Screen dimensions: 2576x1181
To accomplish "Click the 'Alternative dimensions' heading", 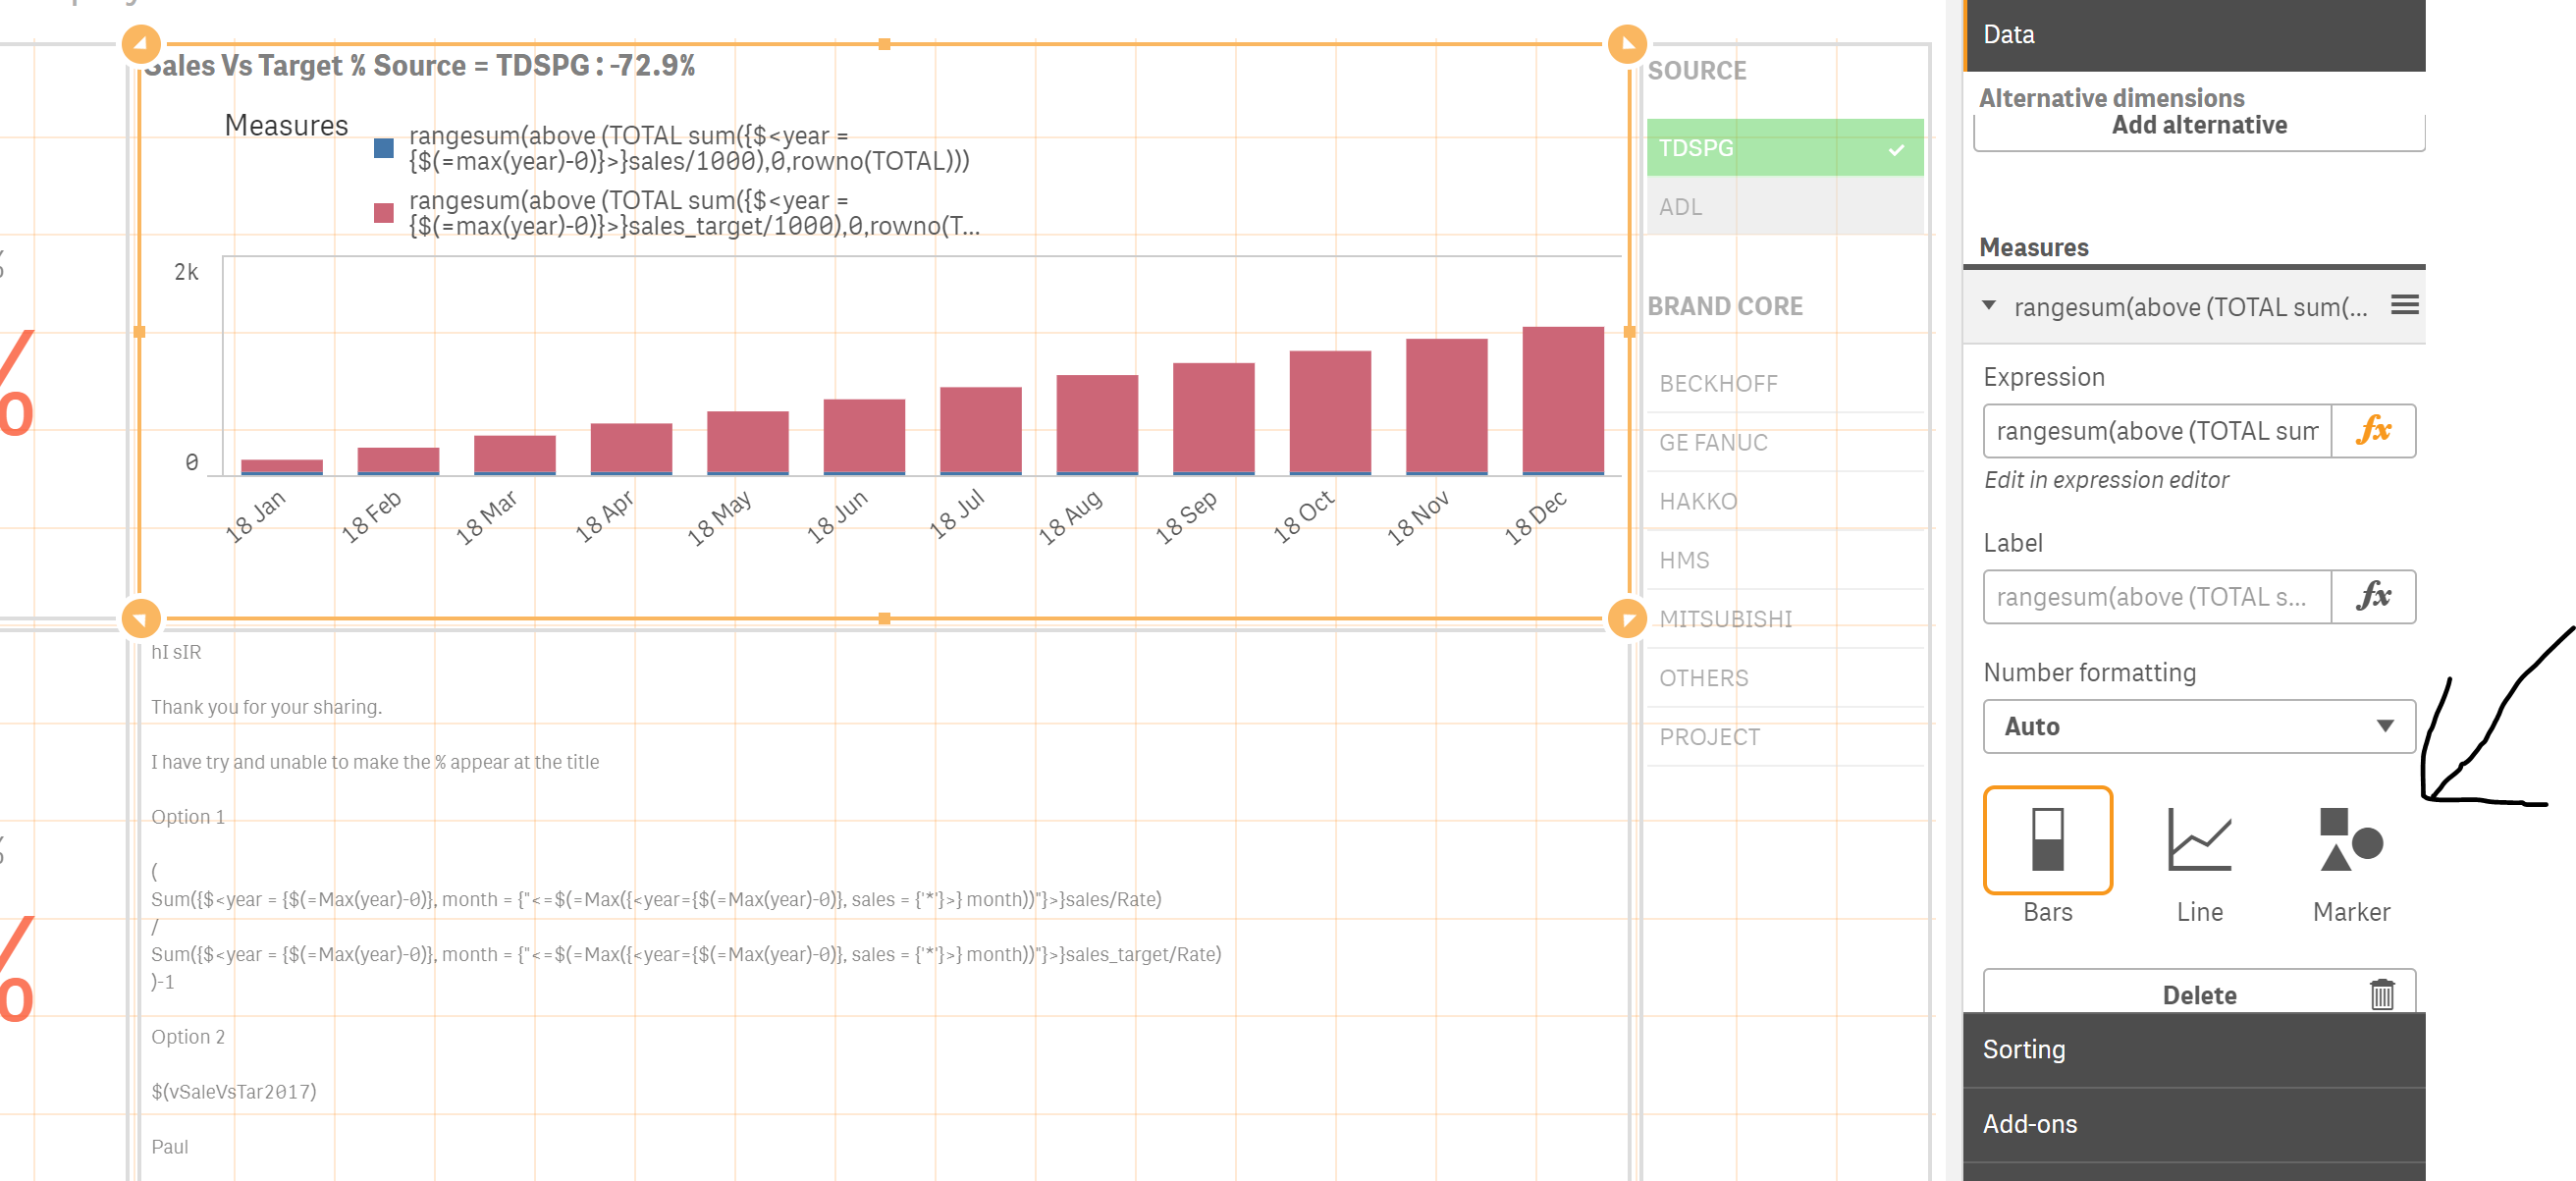I will point(2112,98).
